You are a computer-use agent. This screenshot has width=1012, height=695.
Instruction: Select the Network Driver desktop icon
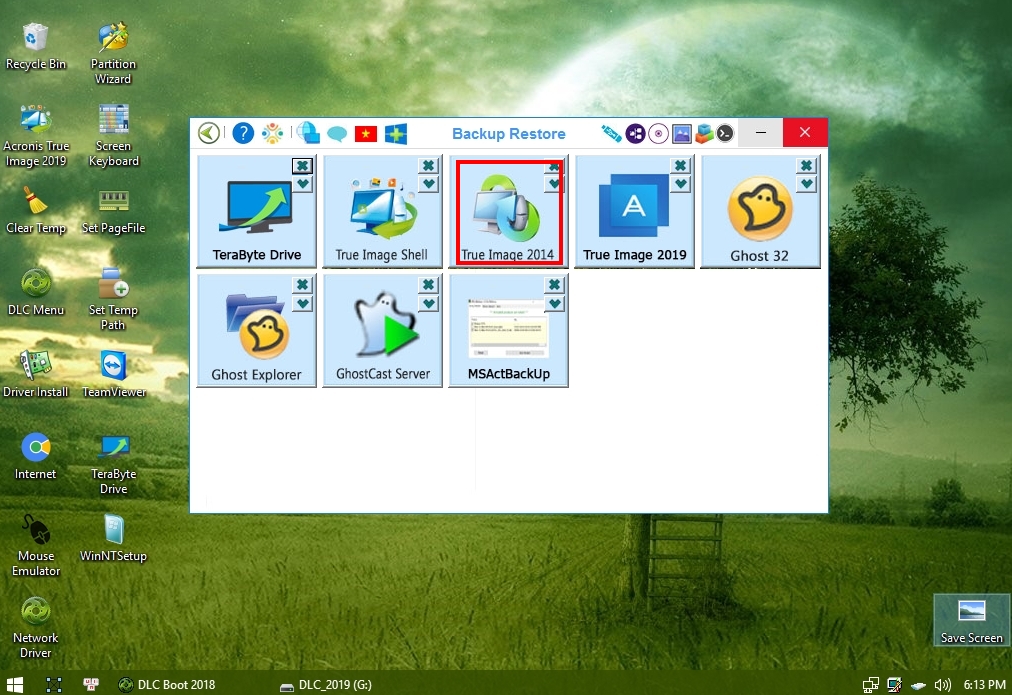[x=35, y=627]
